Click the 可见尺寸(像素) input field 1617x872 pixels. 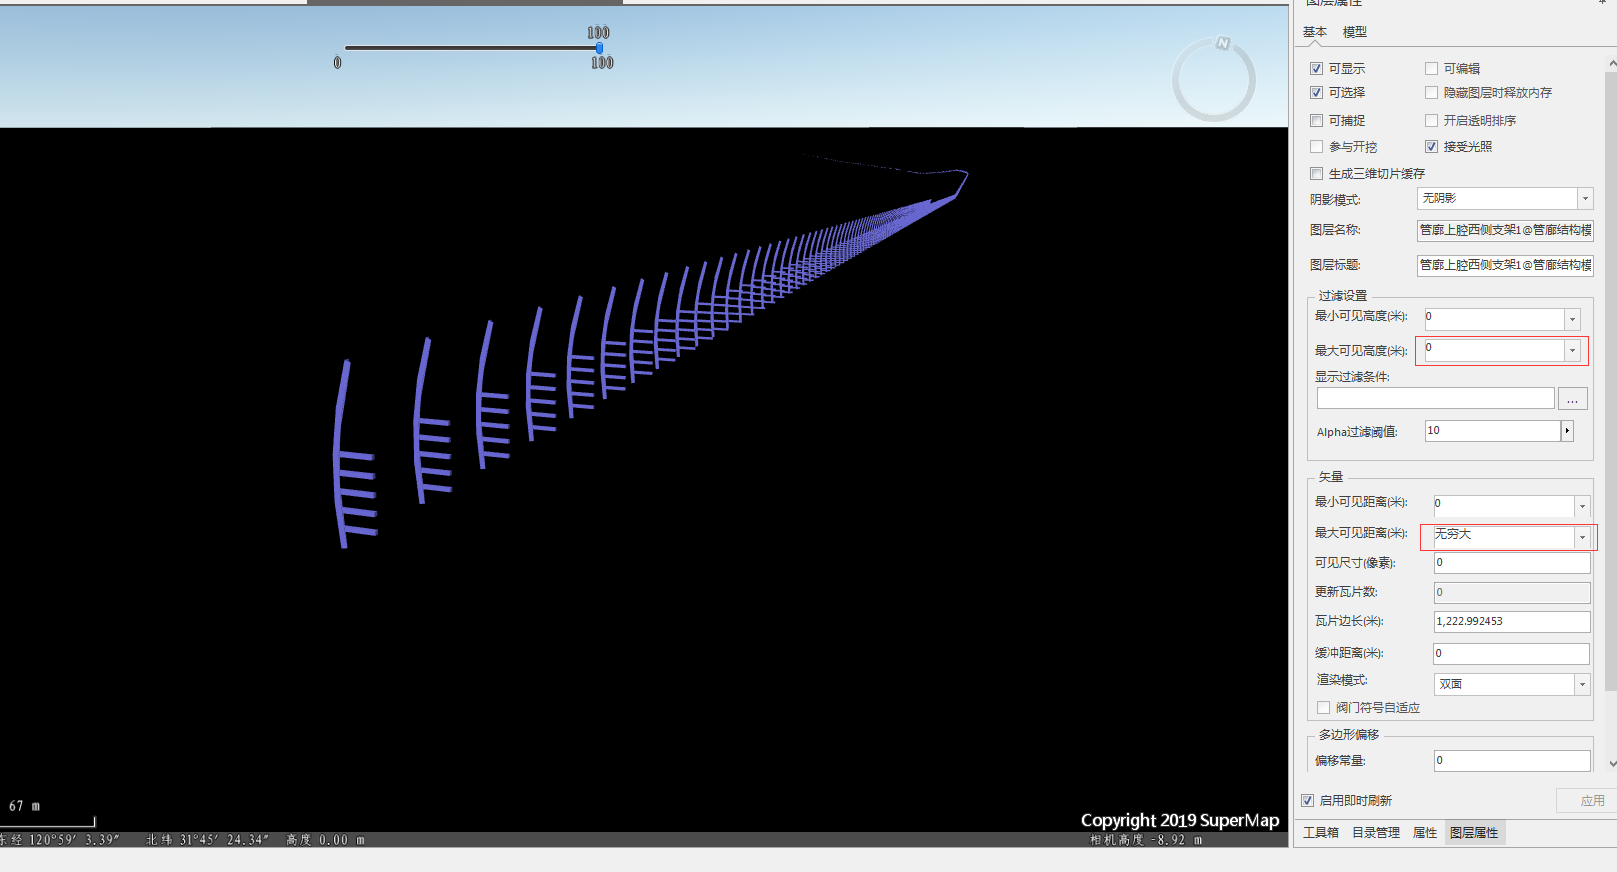1512,563
